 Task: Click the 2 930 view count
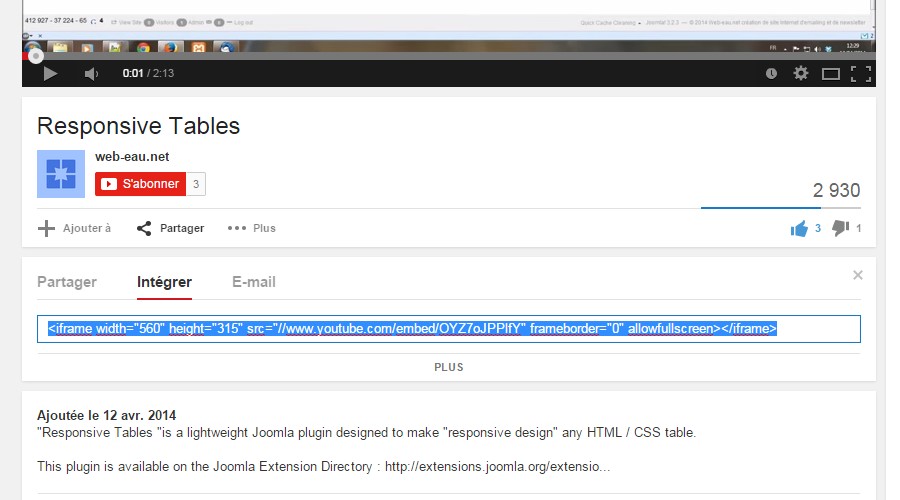836,190
